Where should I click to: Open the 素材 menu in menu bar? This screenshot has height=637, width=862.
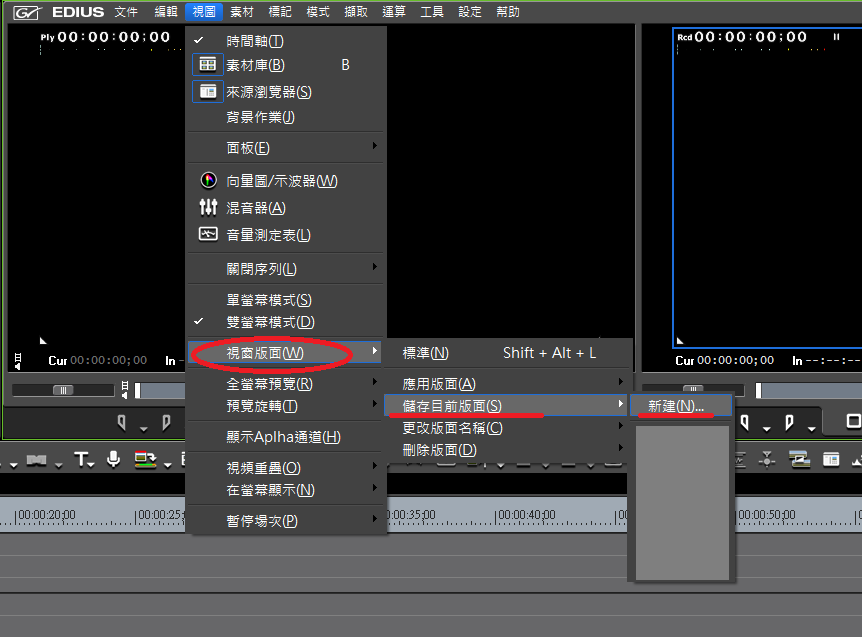pyautogui.click(x=241, y=12)
